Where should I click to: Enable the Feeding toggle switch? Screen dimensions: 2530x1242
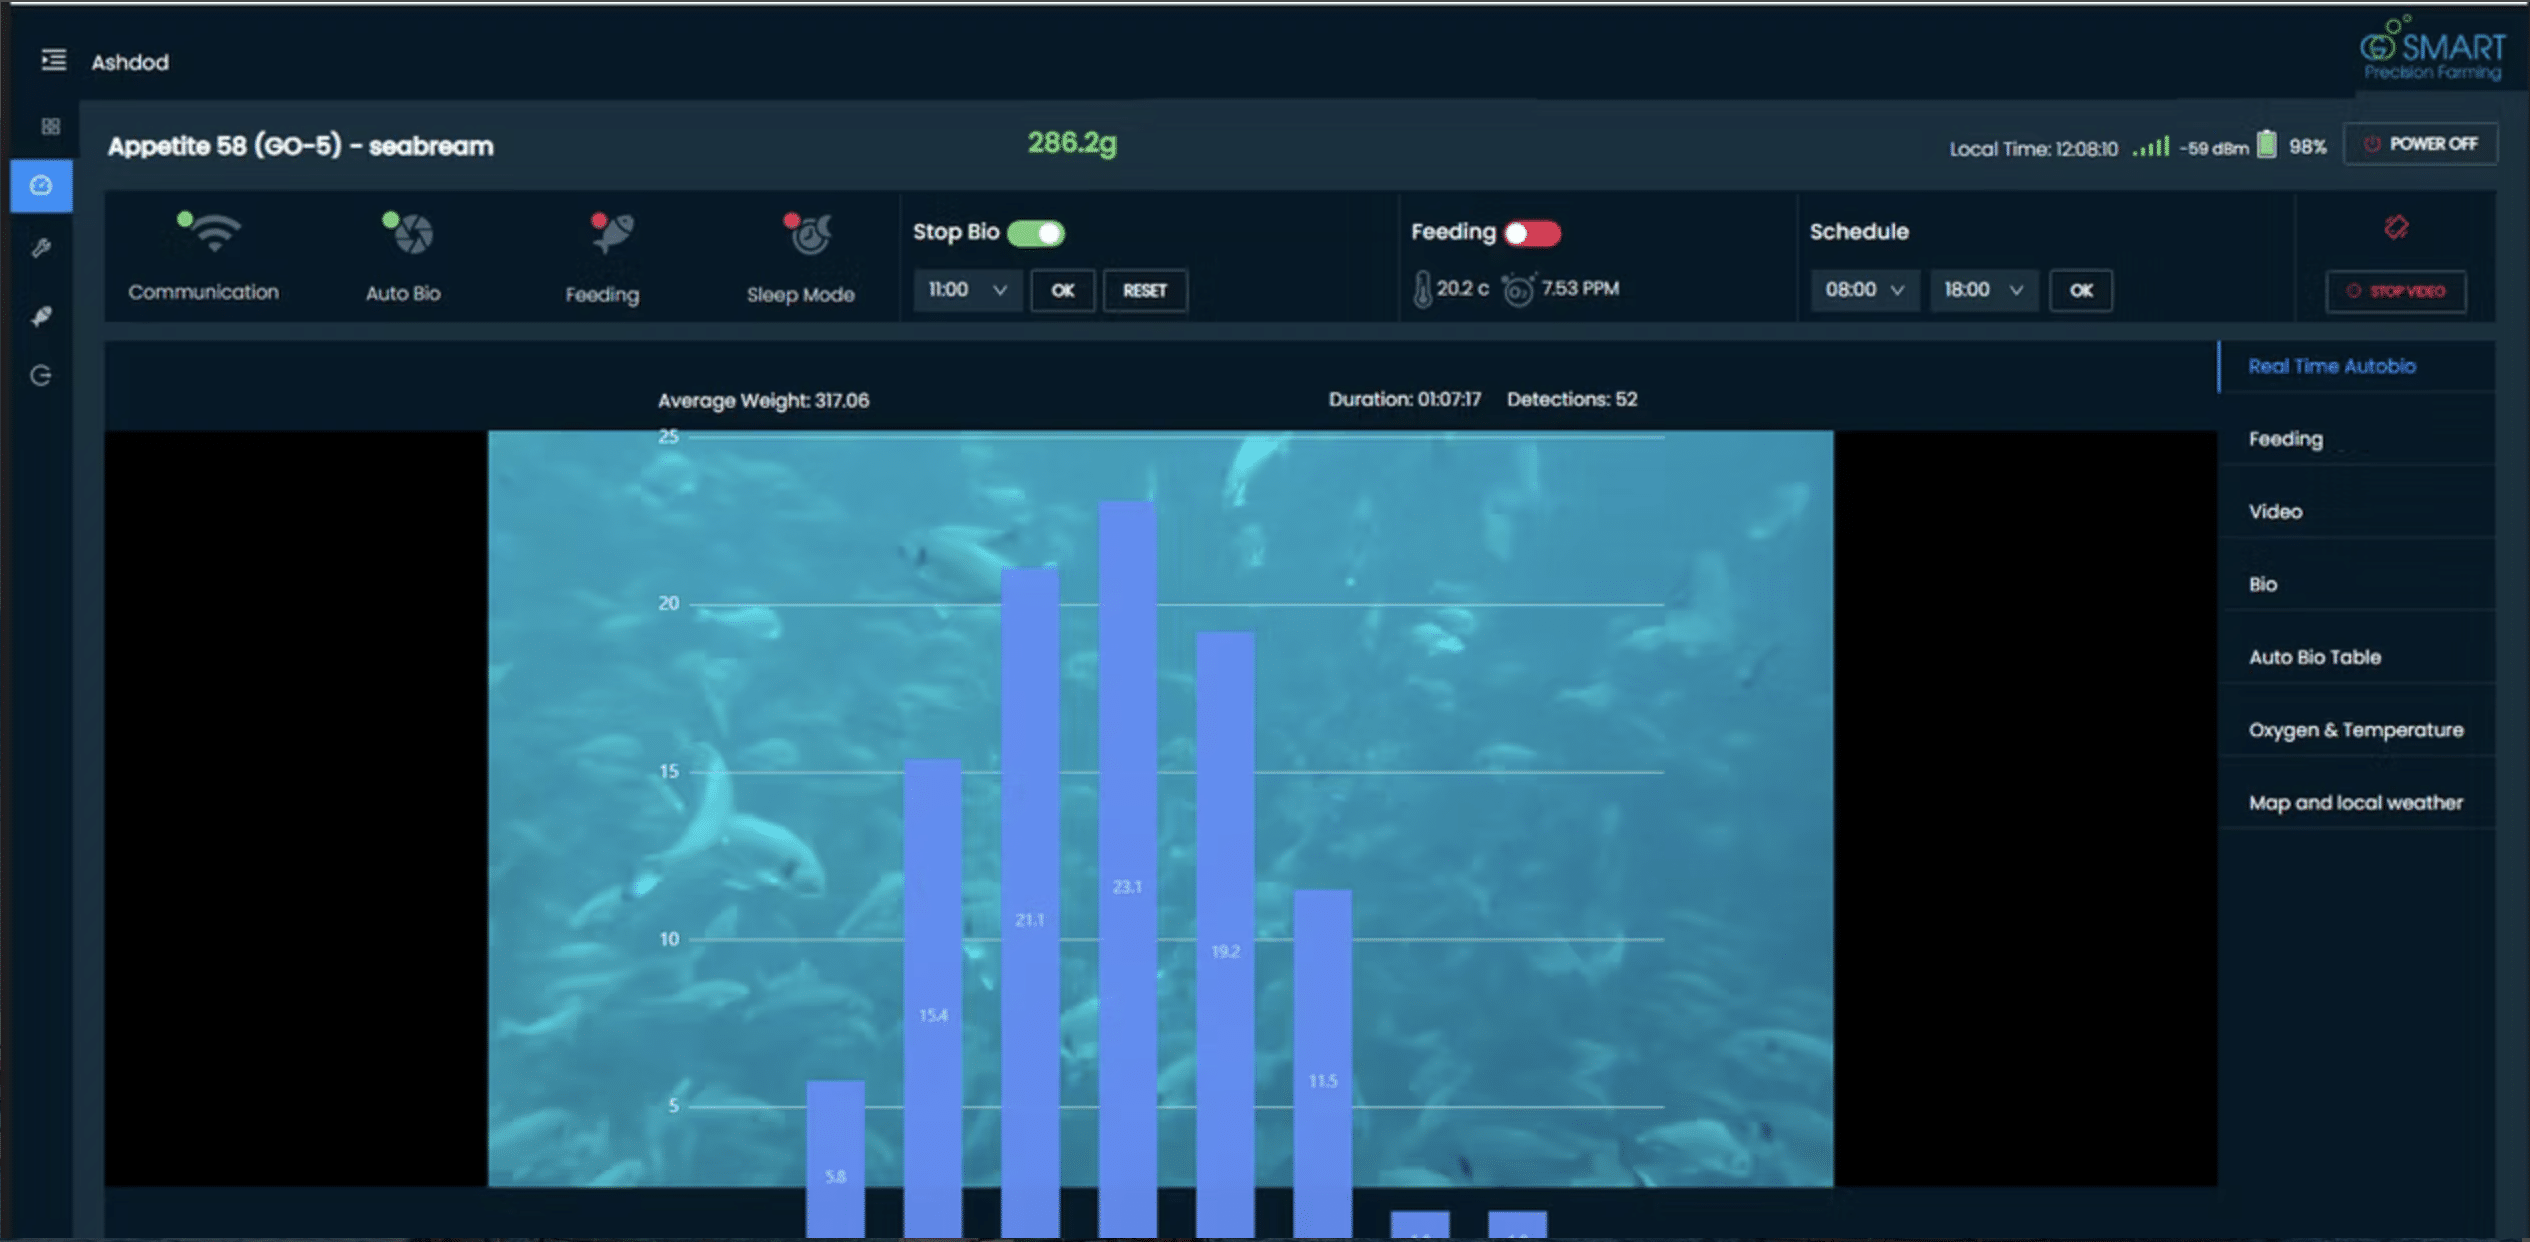tap(1532, 234)
